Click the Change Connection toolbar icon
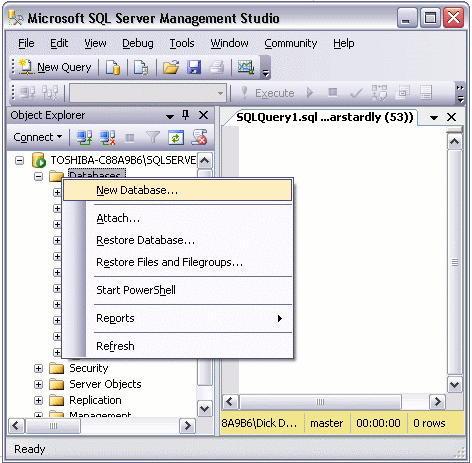Viewport: 472px width, 463px height. point(50,93)
